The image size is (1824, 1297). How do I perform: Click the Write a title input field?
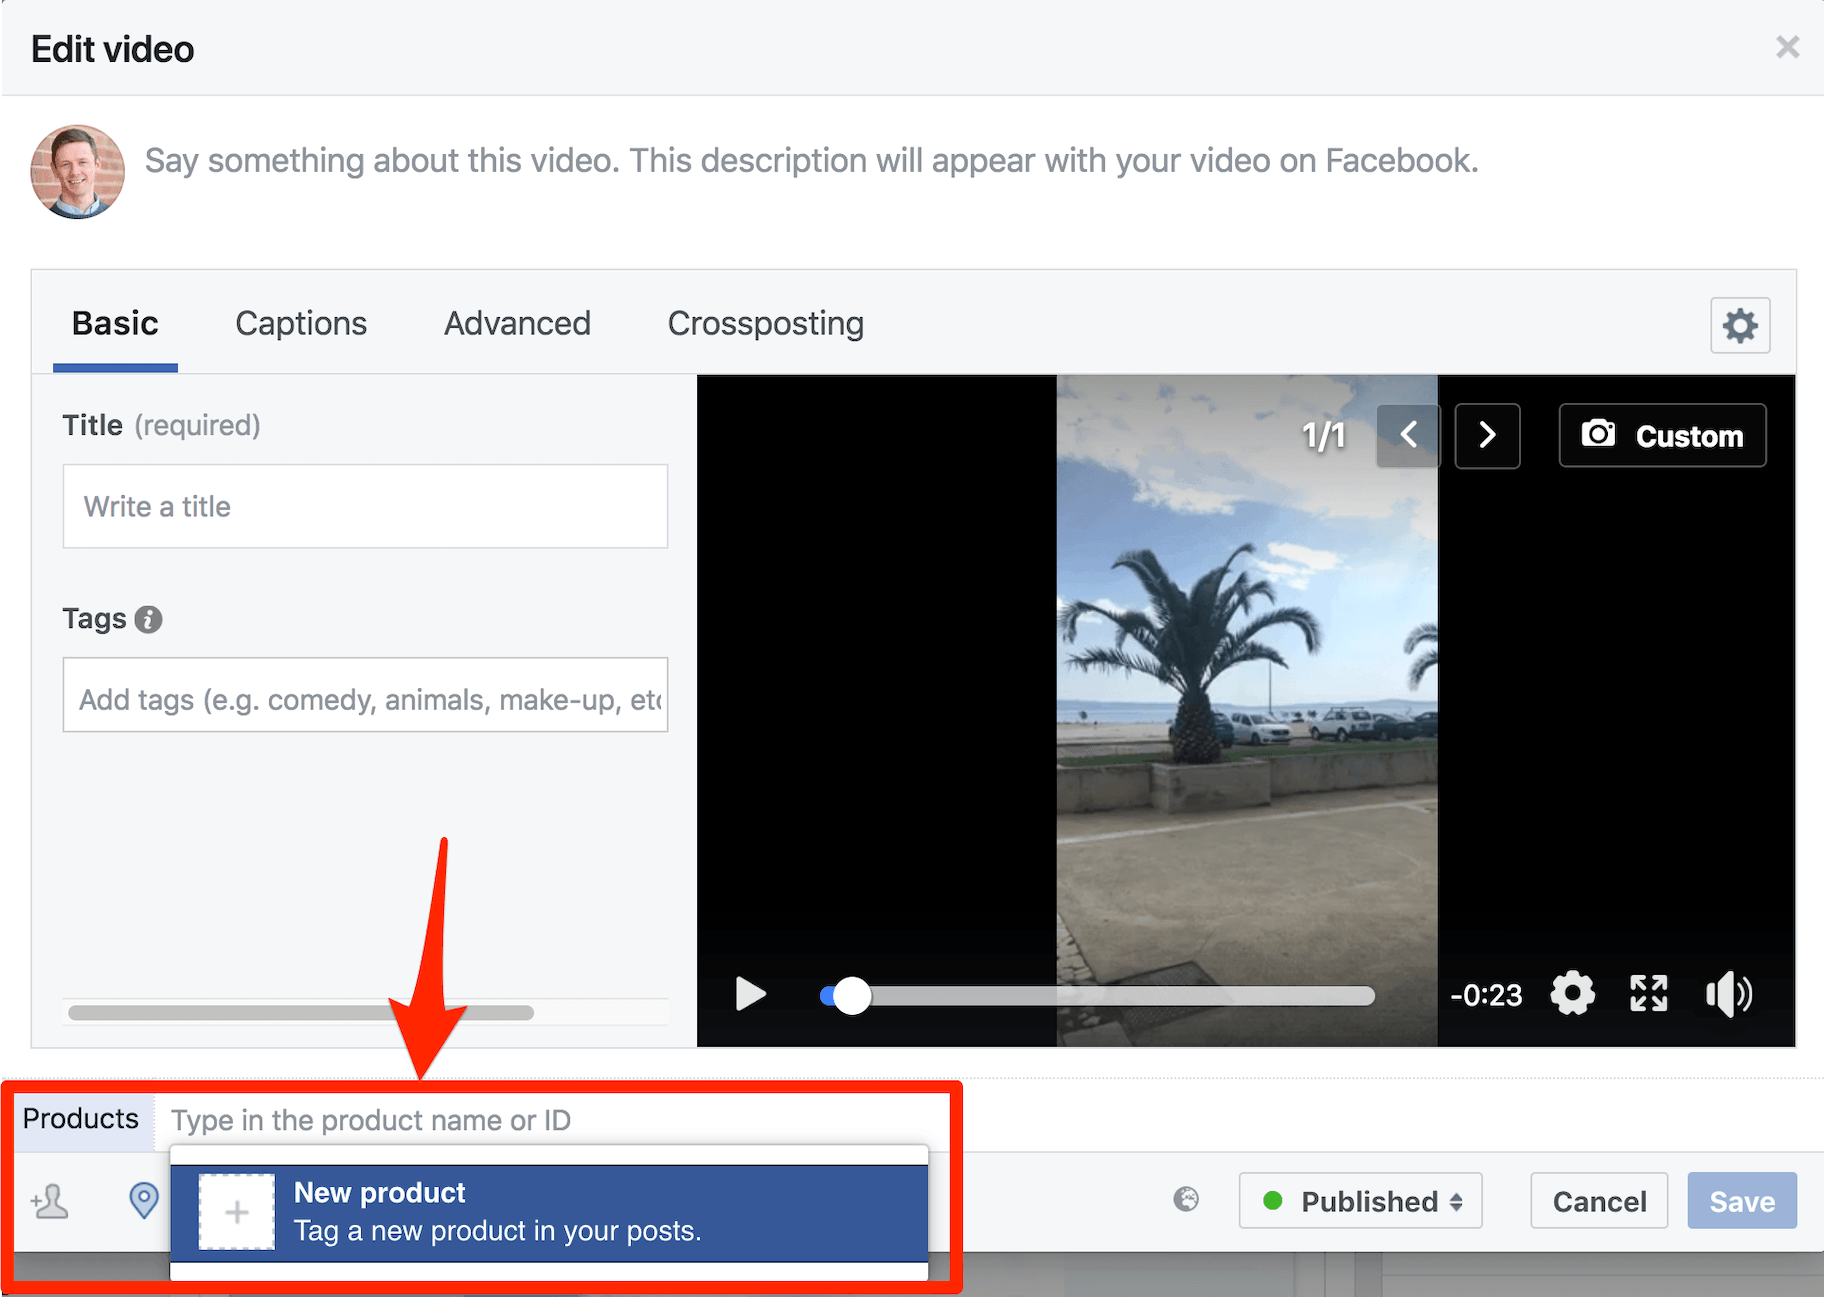click(x=365, y=506)
